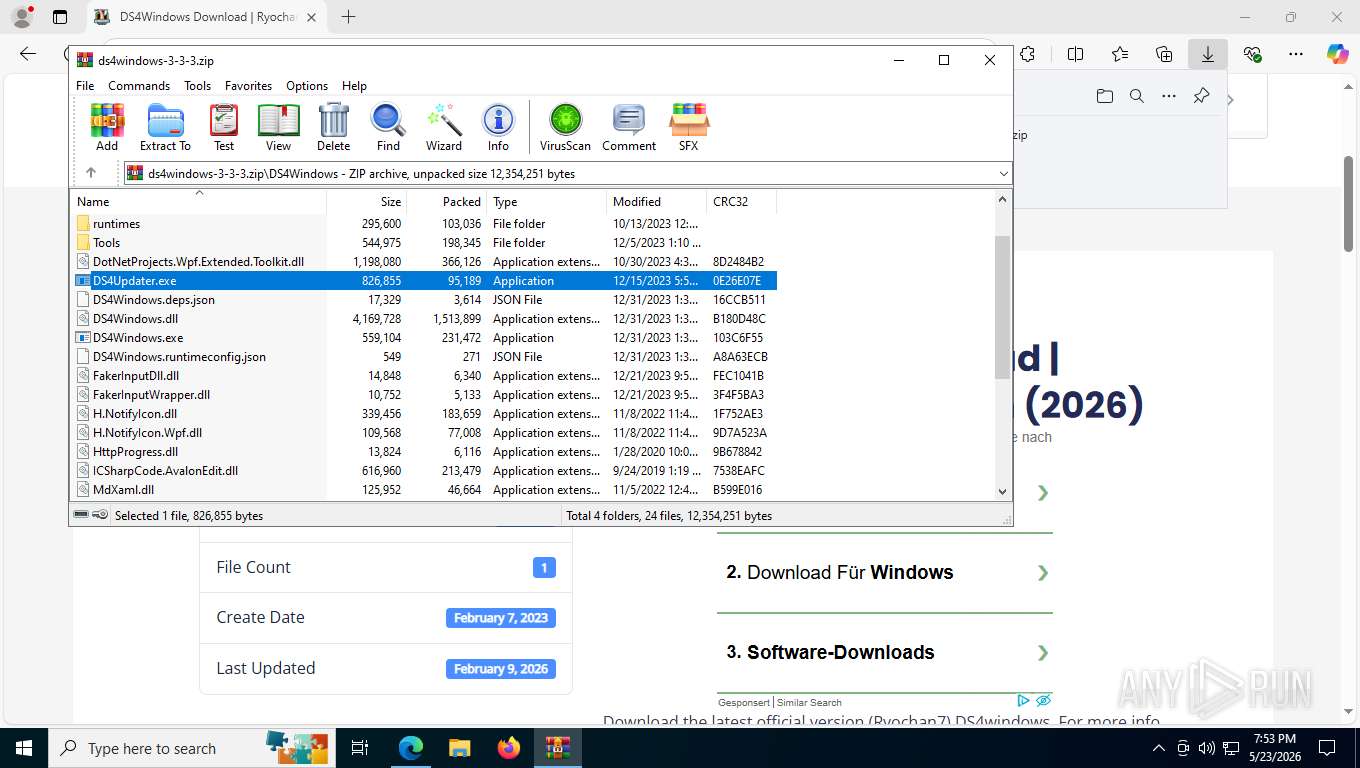1360x768 pixels.
Task: Go back in Edge browser
Action: (x=28, y=54)
